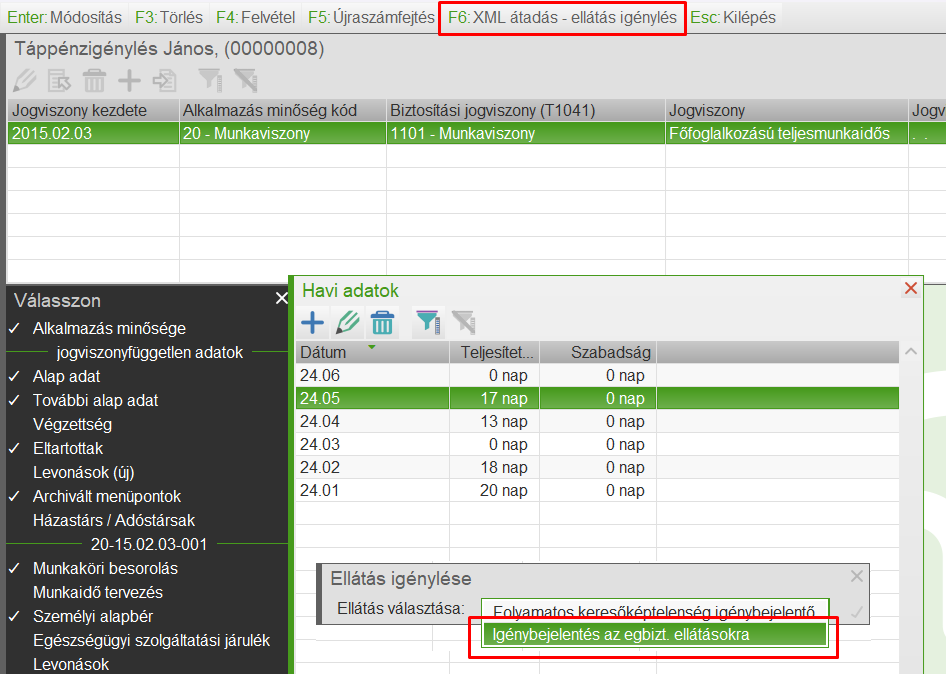
Task: Delete row using Havi adatok trash icon
Action: pos(383,323)
